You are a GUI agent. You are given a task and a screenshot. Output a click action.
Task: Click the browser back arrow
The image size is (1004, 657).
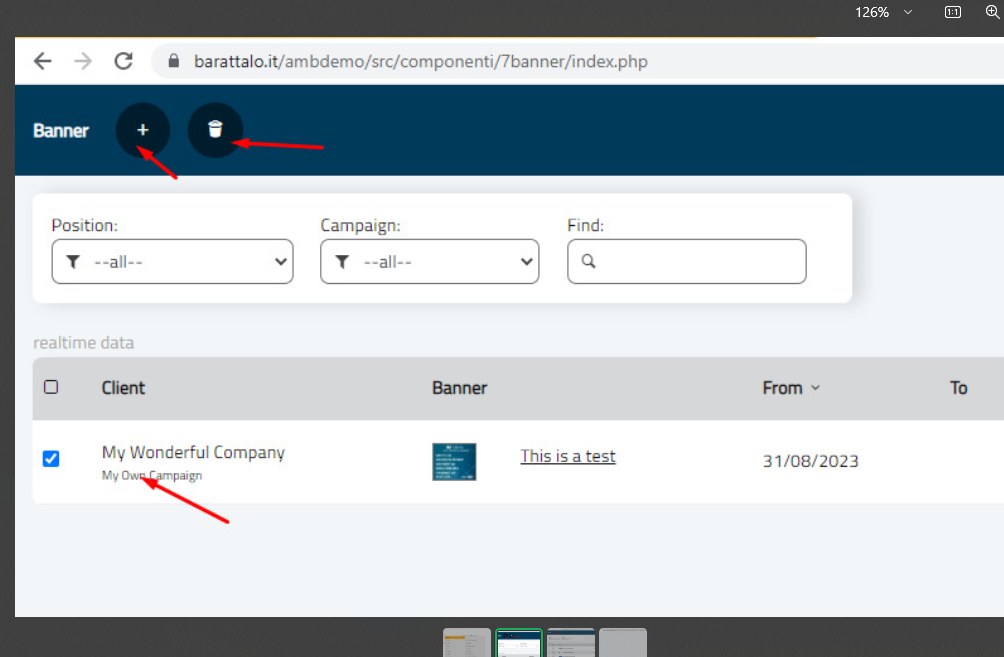coord(43,61)
